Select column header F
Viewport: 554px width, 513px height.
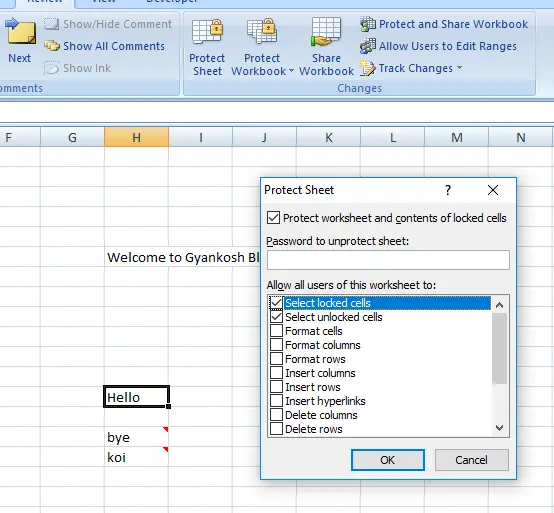pyautogui.click(x=19, y=137)
